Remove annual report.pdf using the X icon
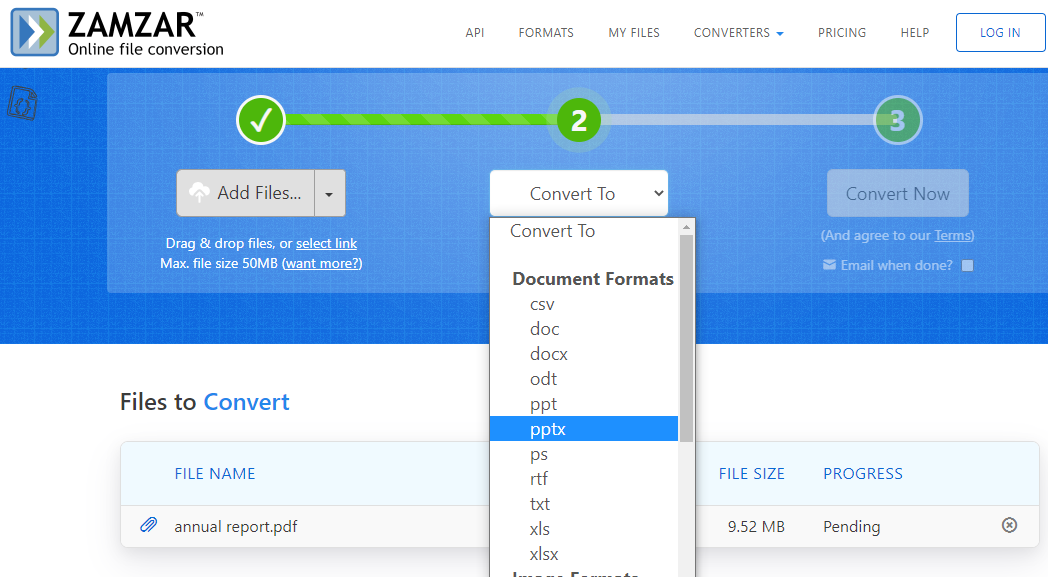Viewport: 1048px width, 577px height. pos(1009,525)
